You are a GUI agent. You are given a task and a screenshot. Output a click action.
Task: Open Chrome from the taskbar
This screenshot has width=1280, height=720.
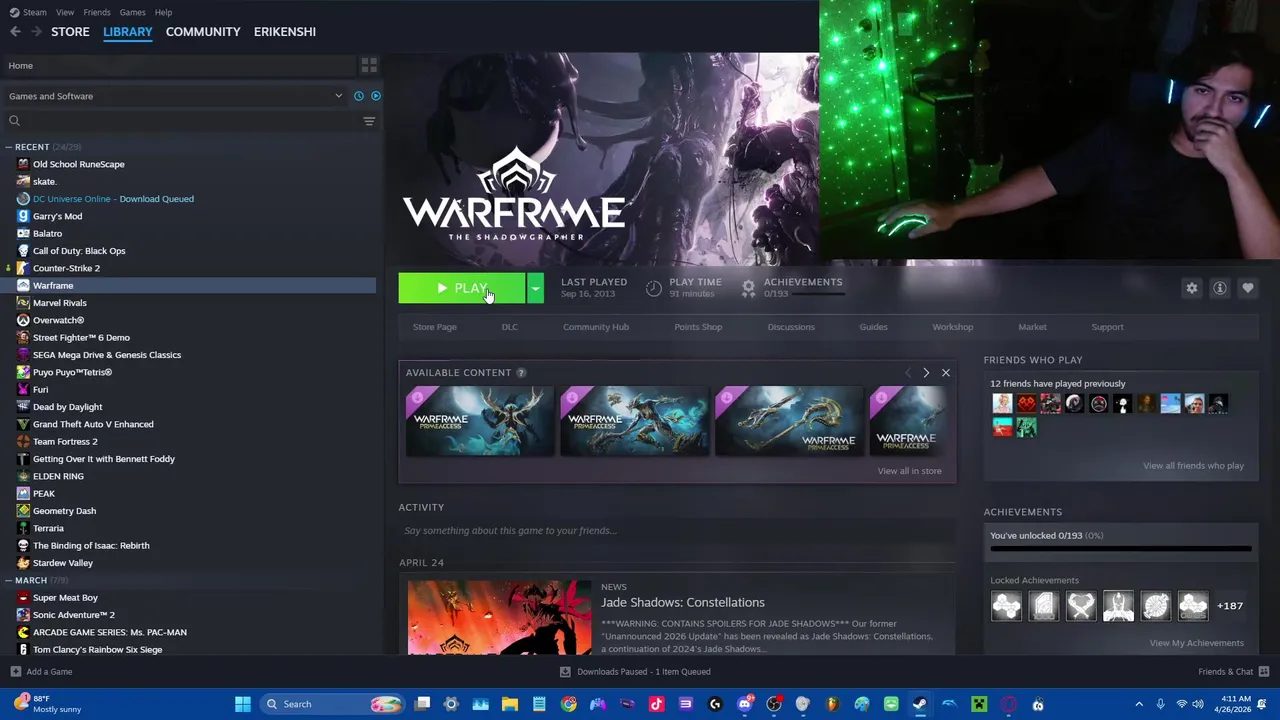coord(569,704)
